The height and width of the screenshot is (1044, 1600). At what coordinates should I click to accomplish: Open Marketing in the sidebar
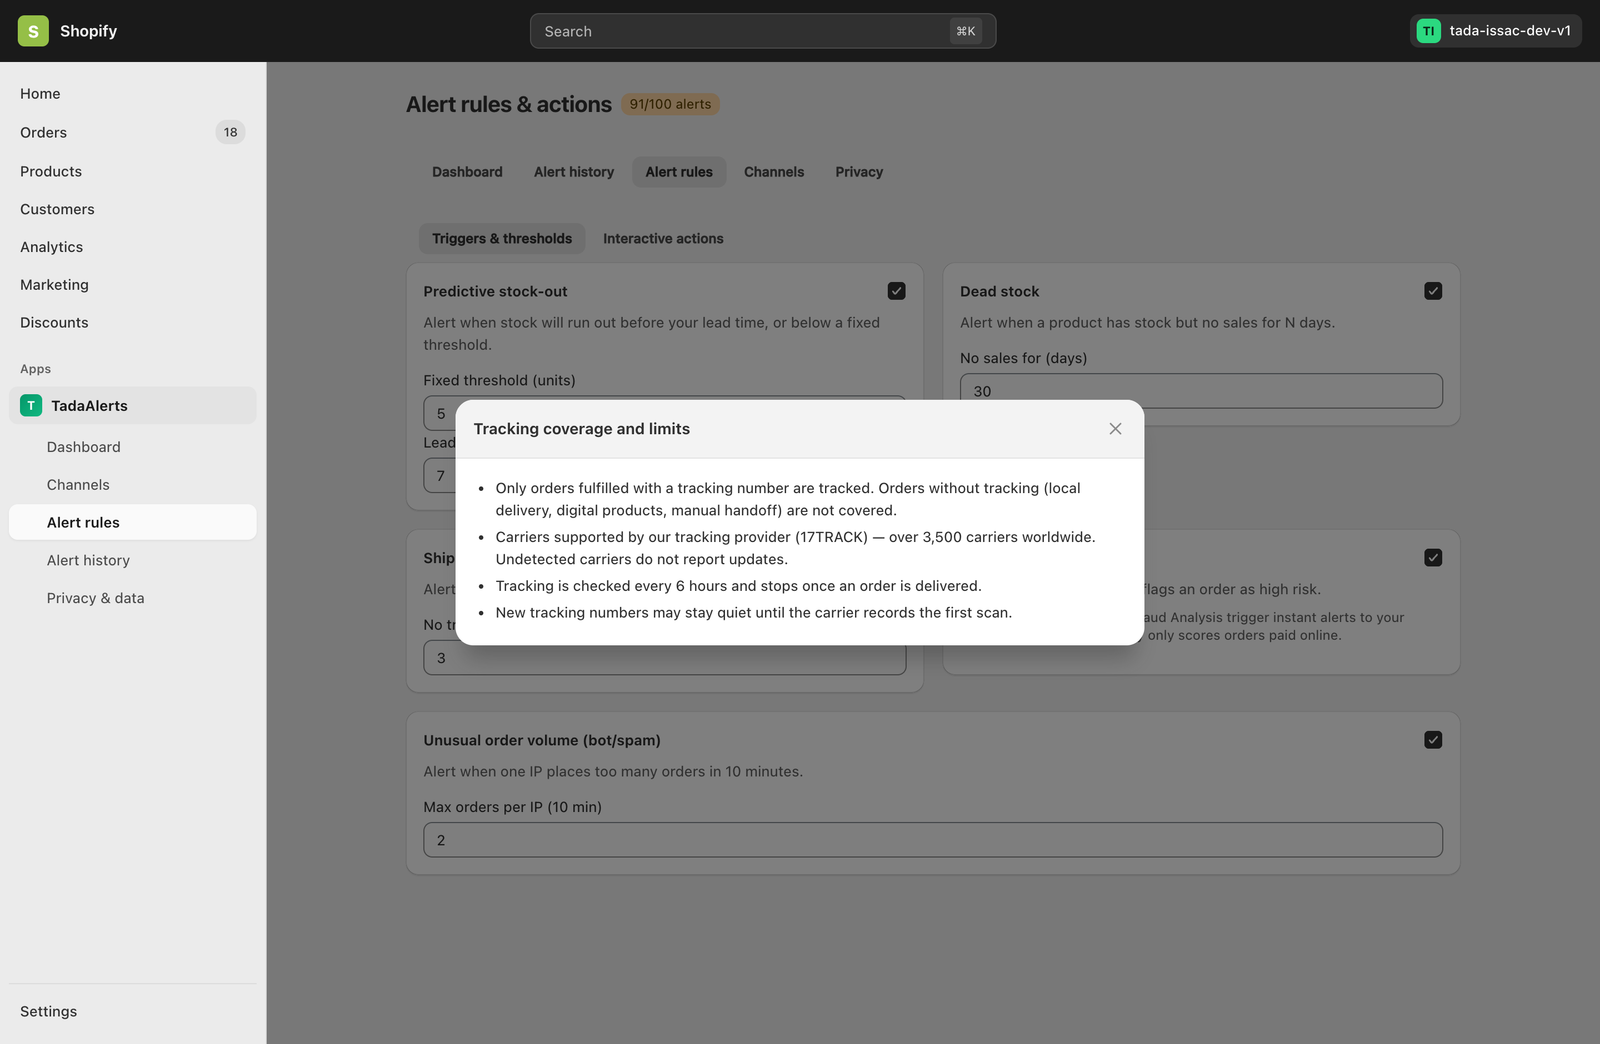point(133,285)
